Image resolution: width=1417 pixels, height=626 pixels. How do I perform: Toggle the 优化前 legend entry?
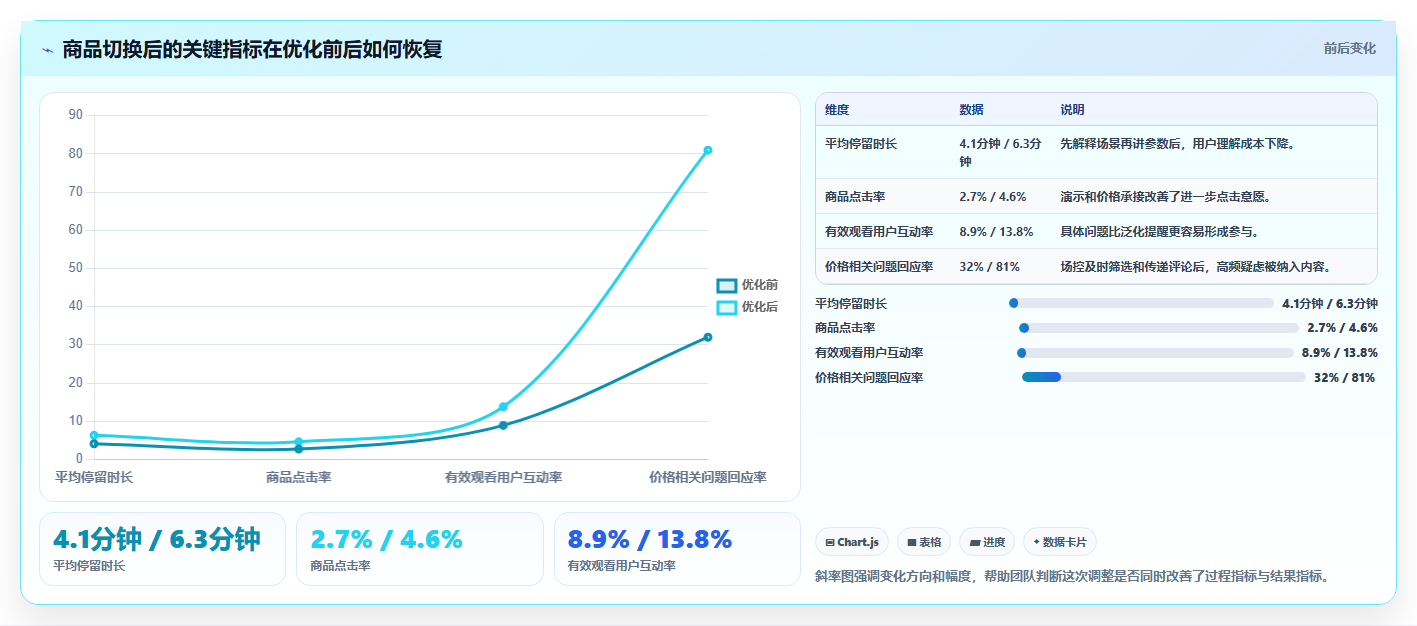(747, 285)
